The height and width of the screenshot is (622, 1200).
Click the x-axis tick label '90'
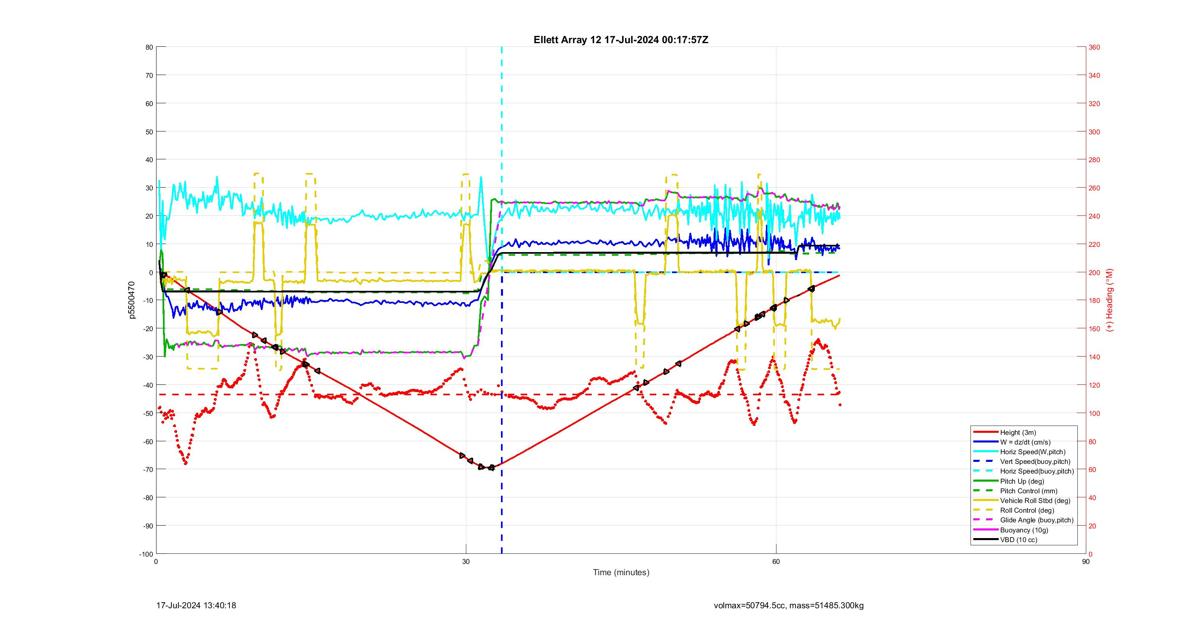[1086, 562]
